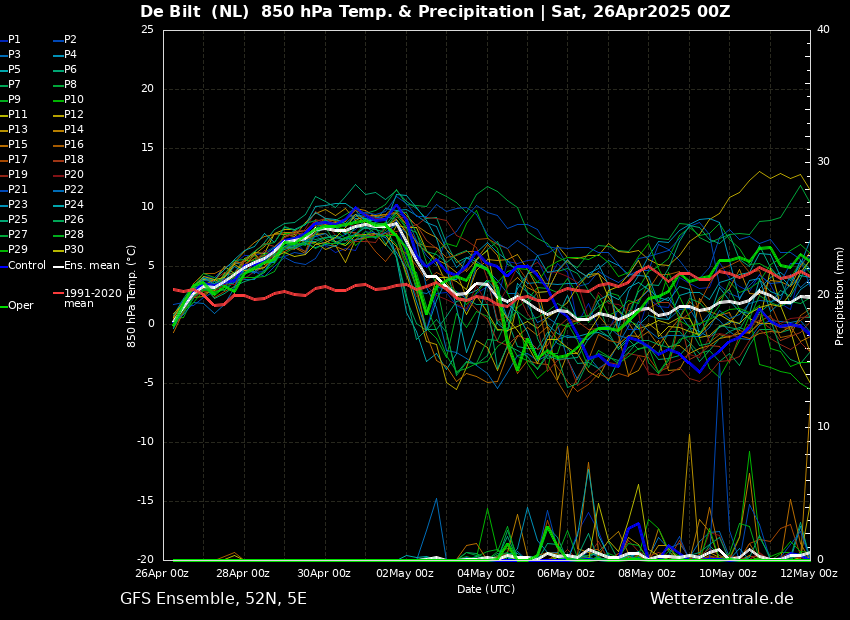Click the Oper legend entry
The width and height of the screenshot is (850, 620).
17,306
